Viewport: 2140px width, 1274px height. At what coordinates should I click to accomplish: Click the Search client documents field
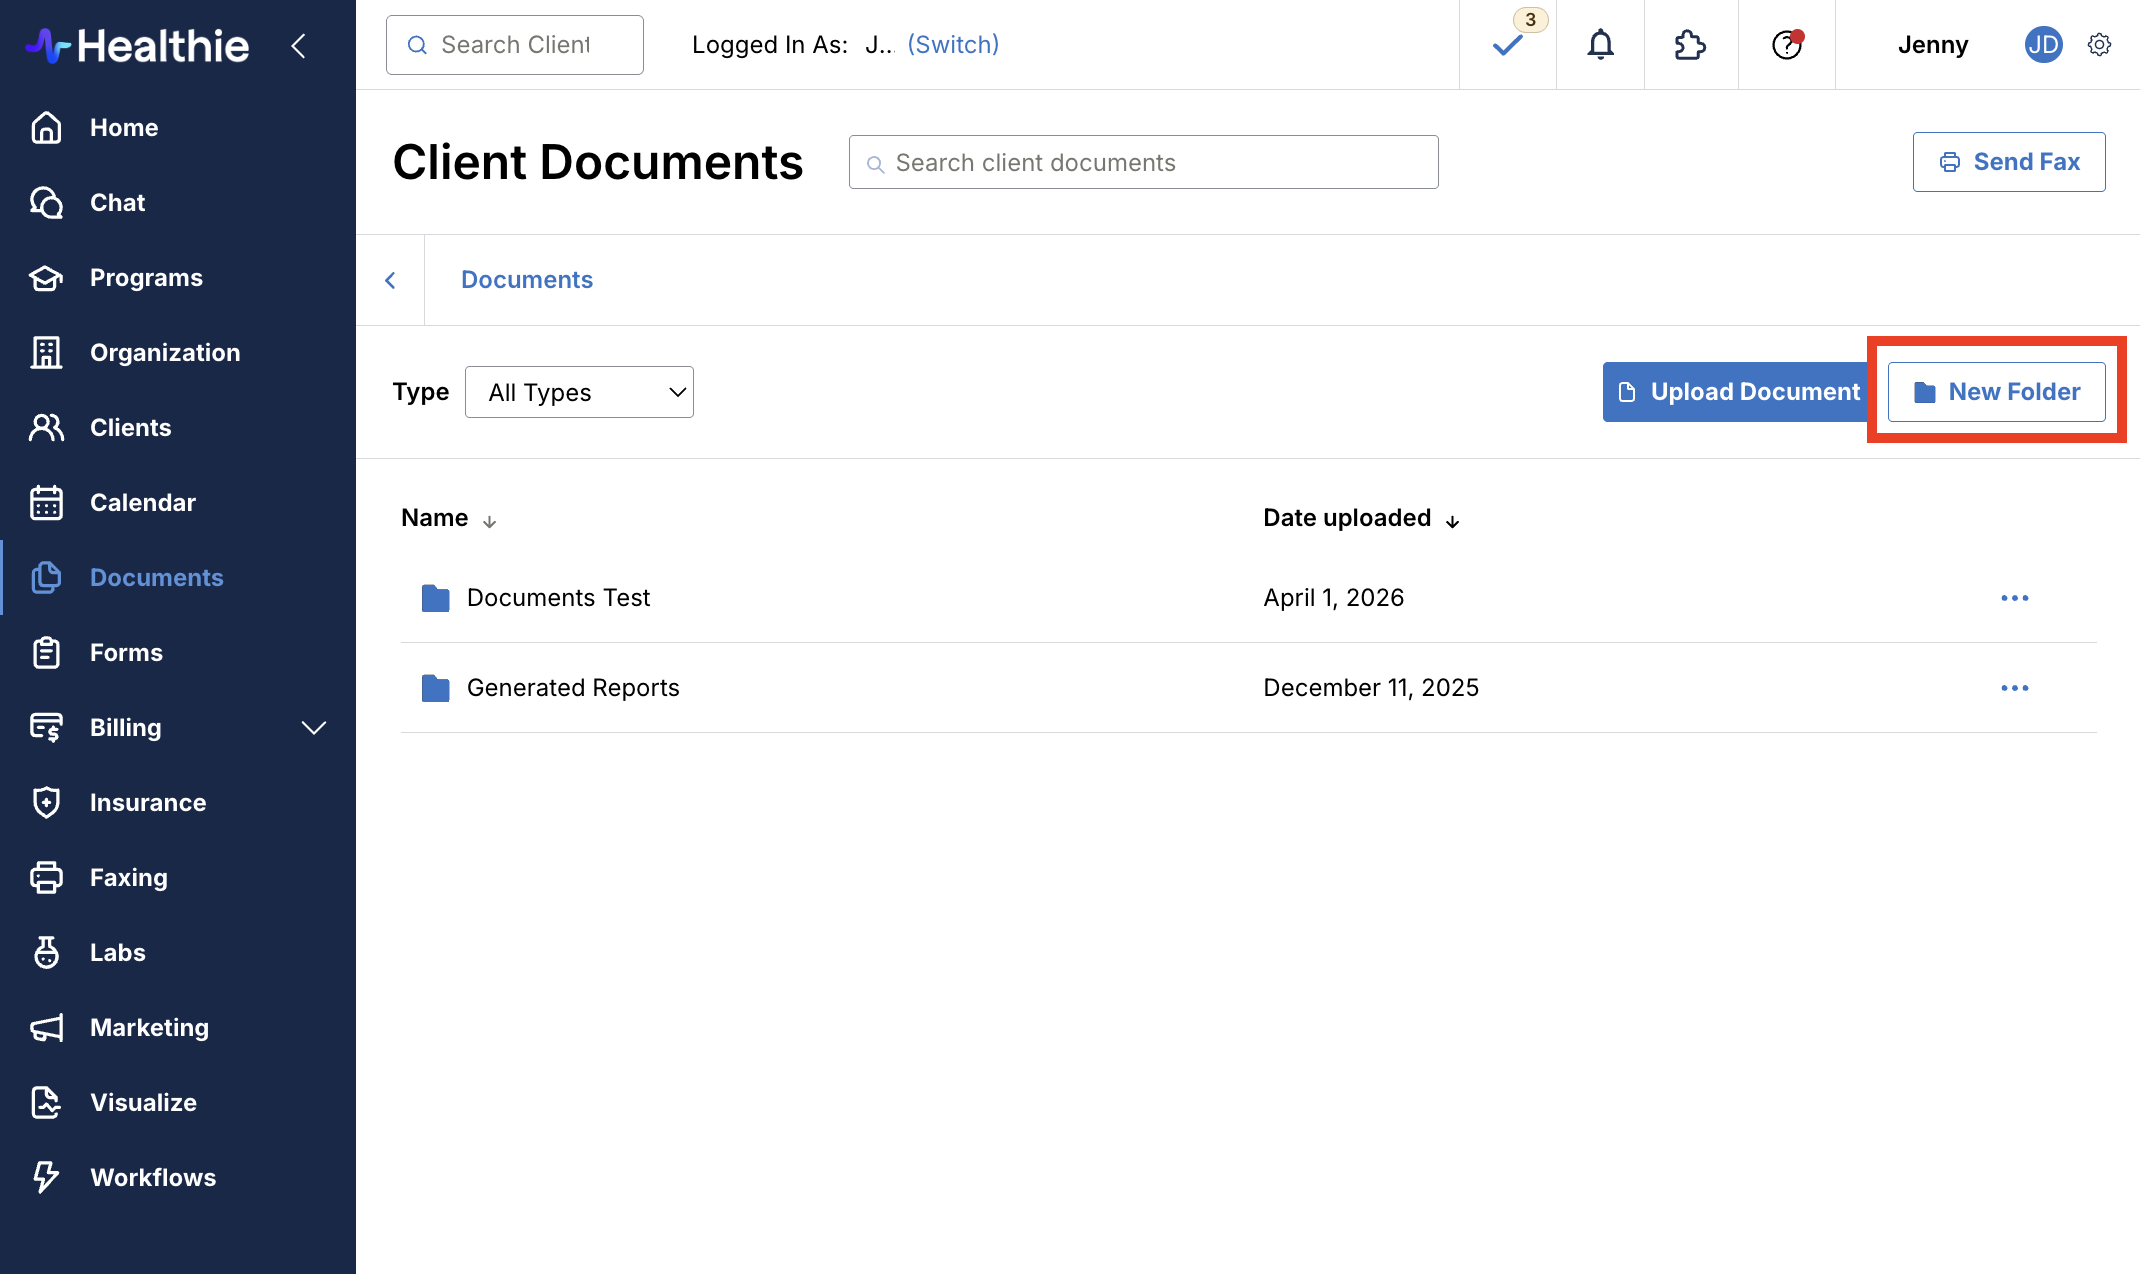tap(1144, 162)
